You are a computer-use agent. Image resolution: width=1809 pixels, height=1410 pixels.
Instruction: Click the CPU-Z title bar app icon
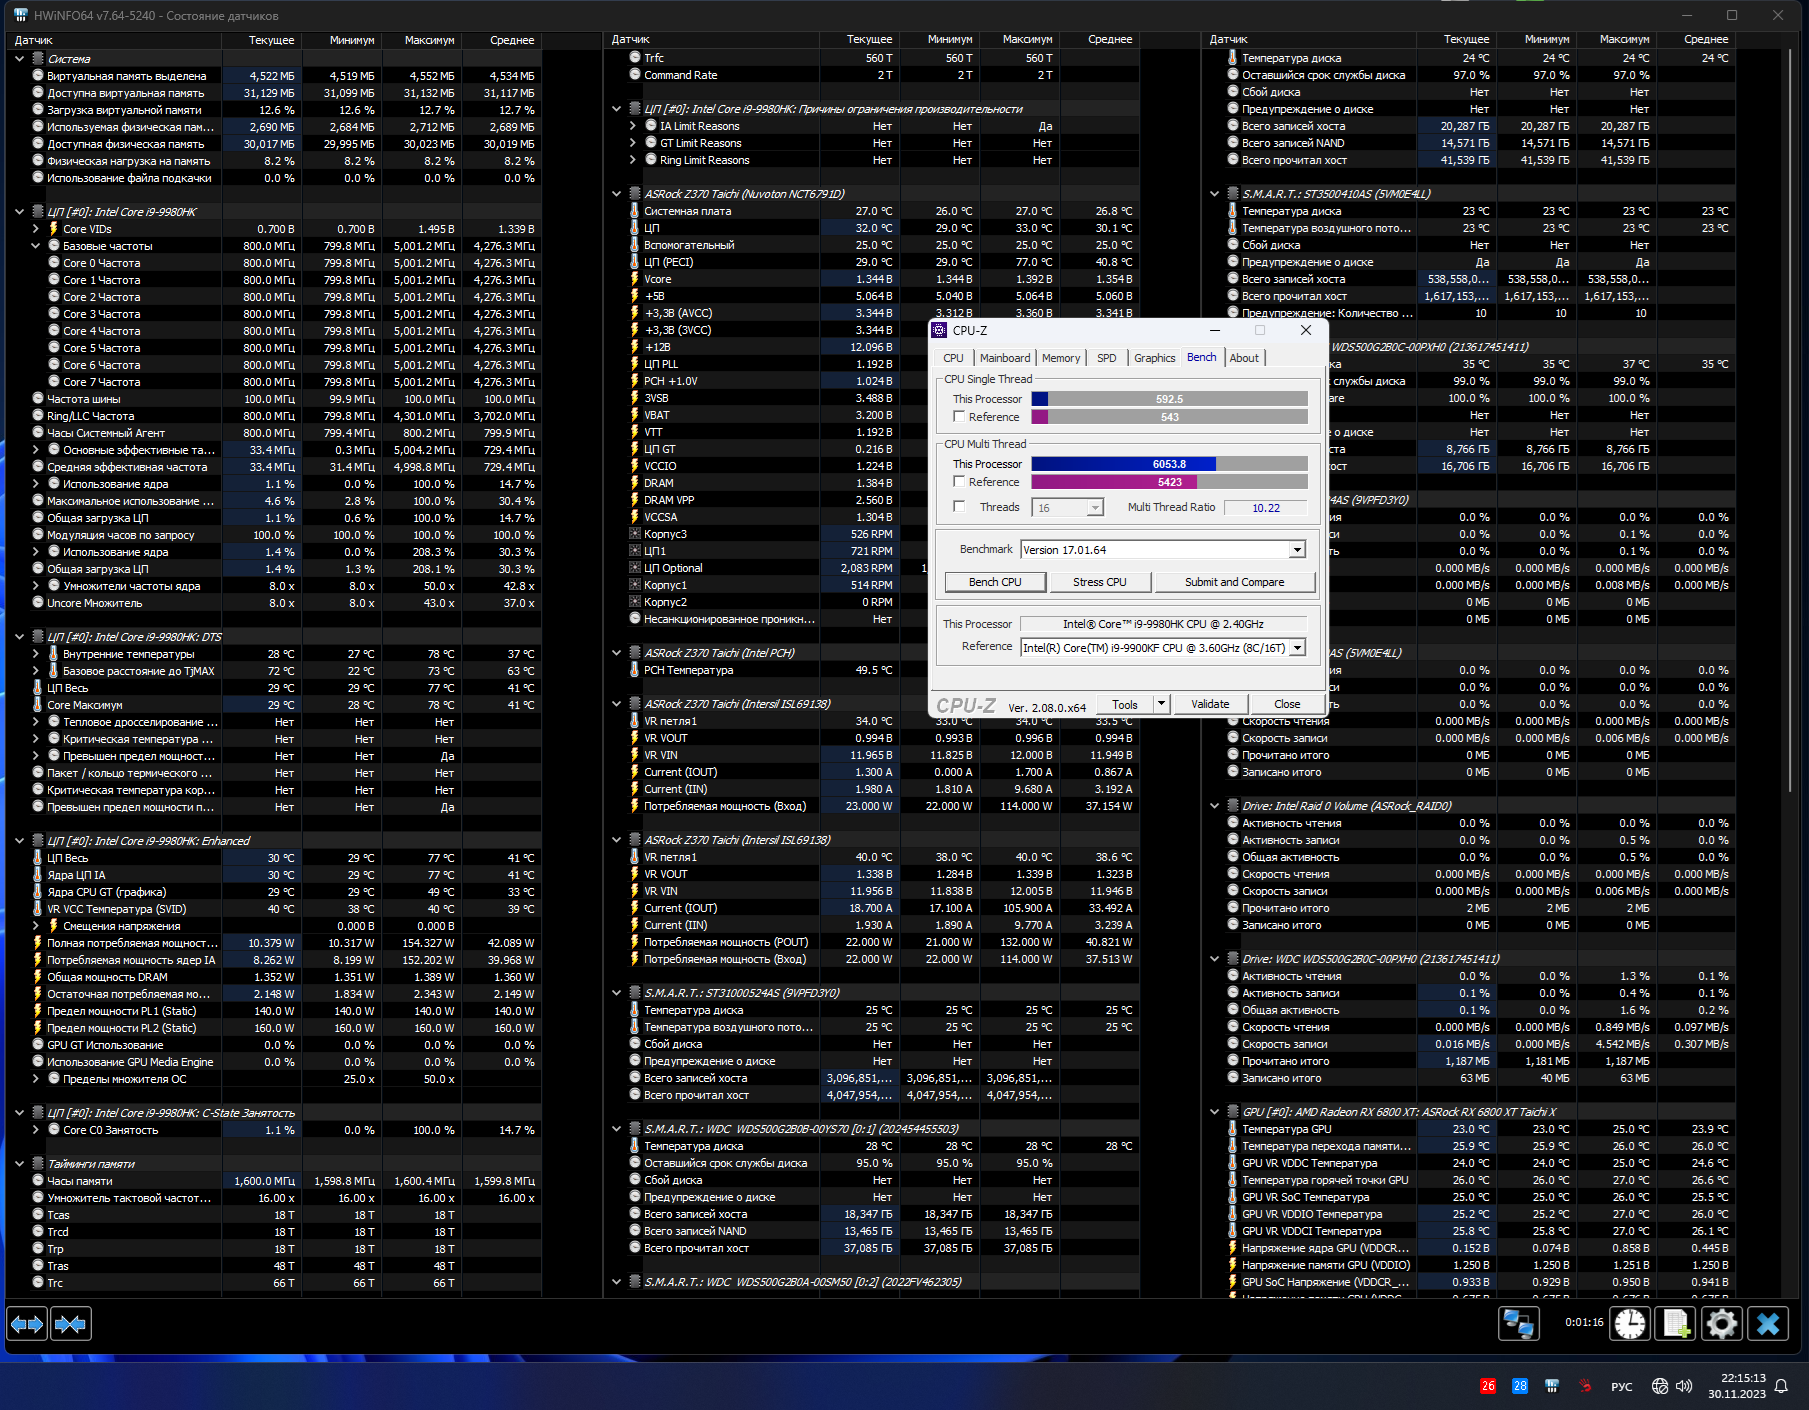(x=940, y=330)
